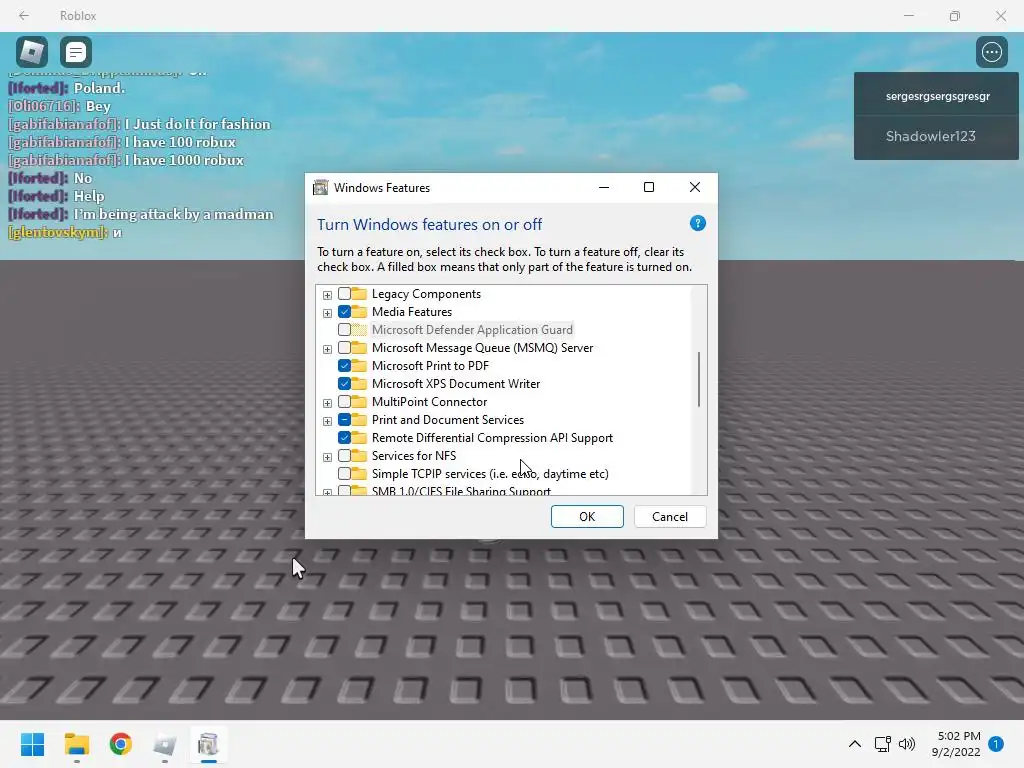Select Simple TCPIP services row label
Viewport: 1024px width, 768px height.
tap(490, 473)
